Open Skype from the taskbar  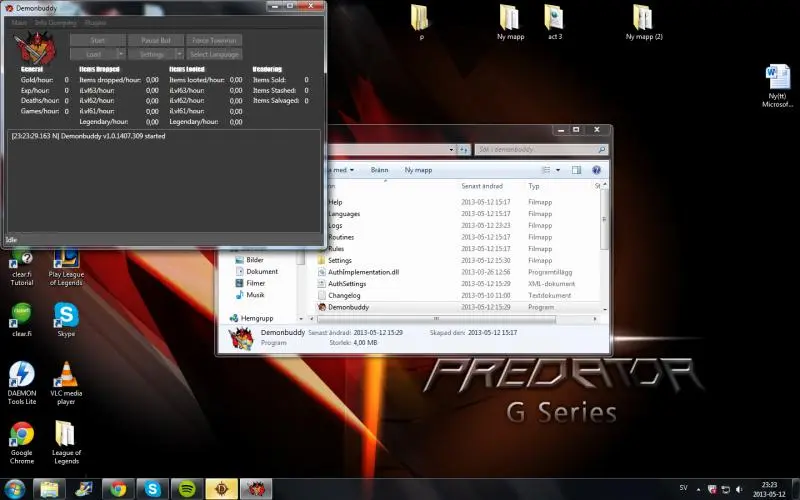[153, 489]
